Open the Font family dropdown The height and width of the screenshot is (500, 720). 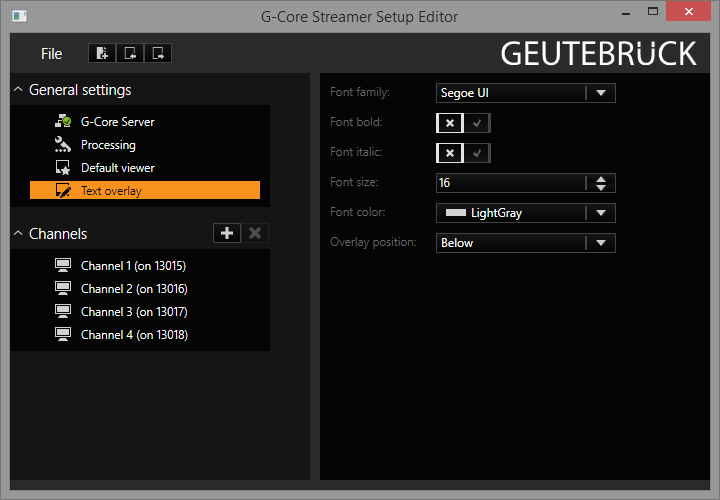pos(525,93)
